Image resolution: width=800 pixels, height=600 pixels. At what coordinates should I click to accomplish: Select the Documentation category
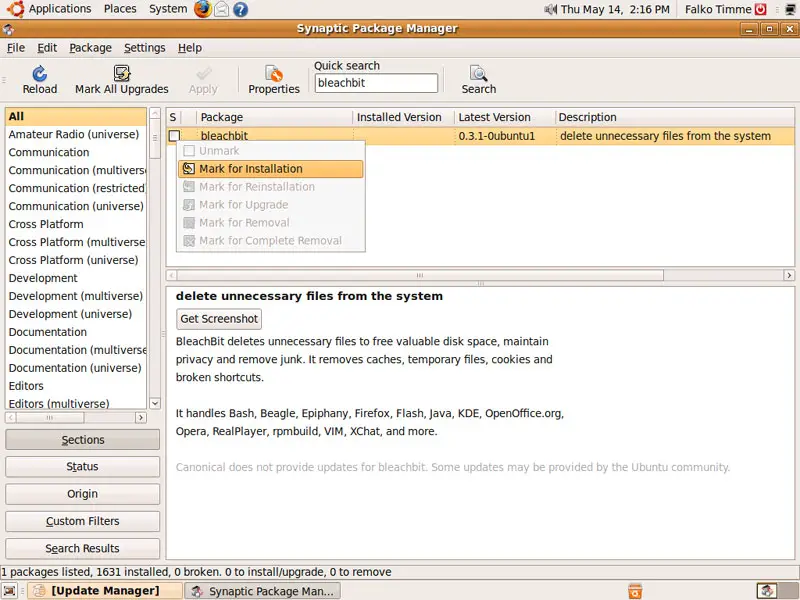click(76, 332)
